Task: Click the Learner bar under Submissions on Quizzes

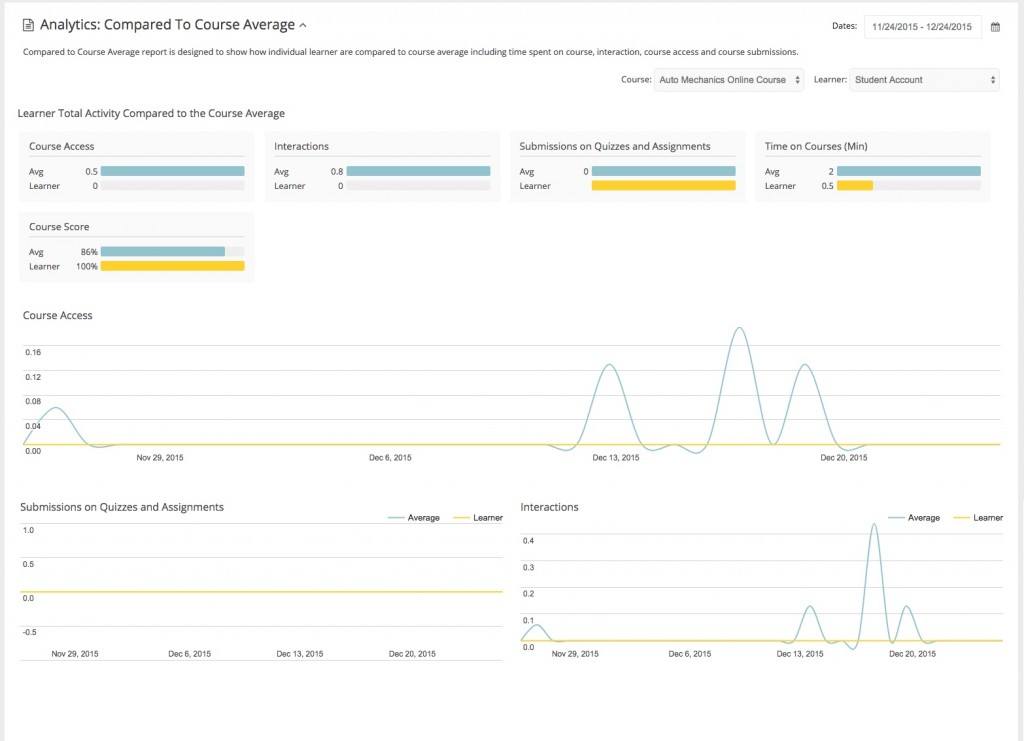Action: 665,185
